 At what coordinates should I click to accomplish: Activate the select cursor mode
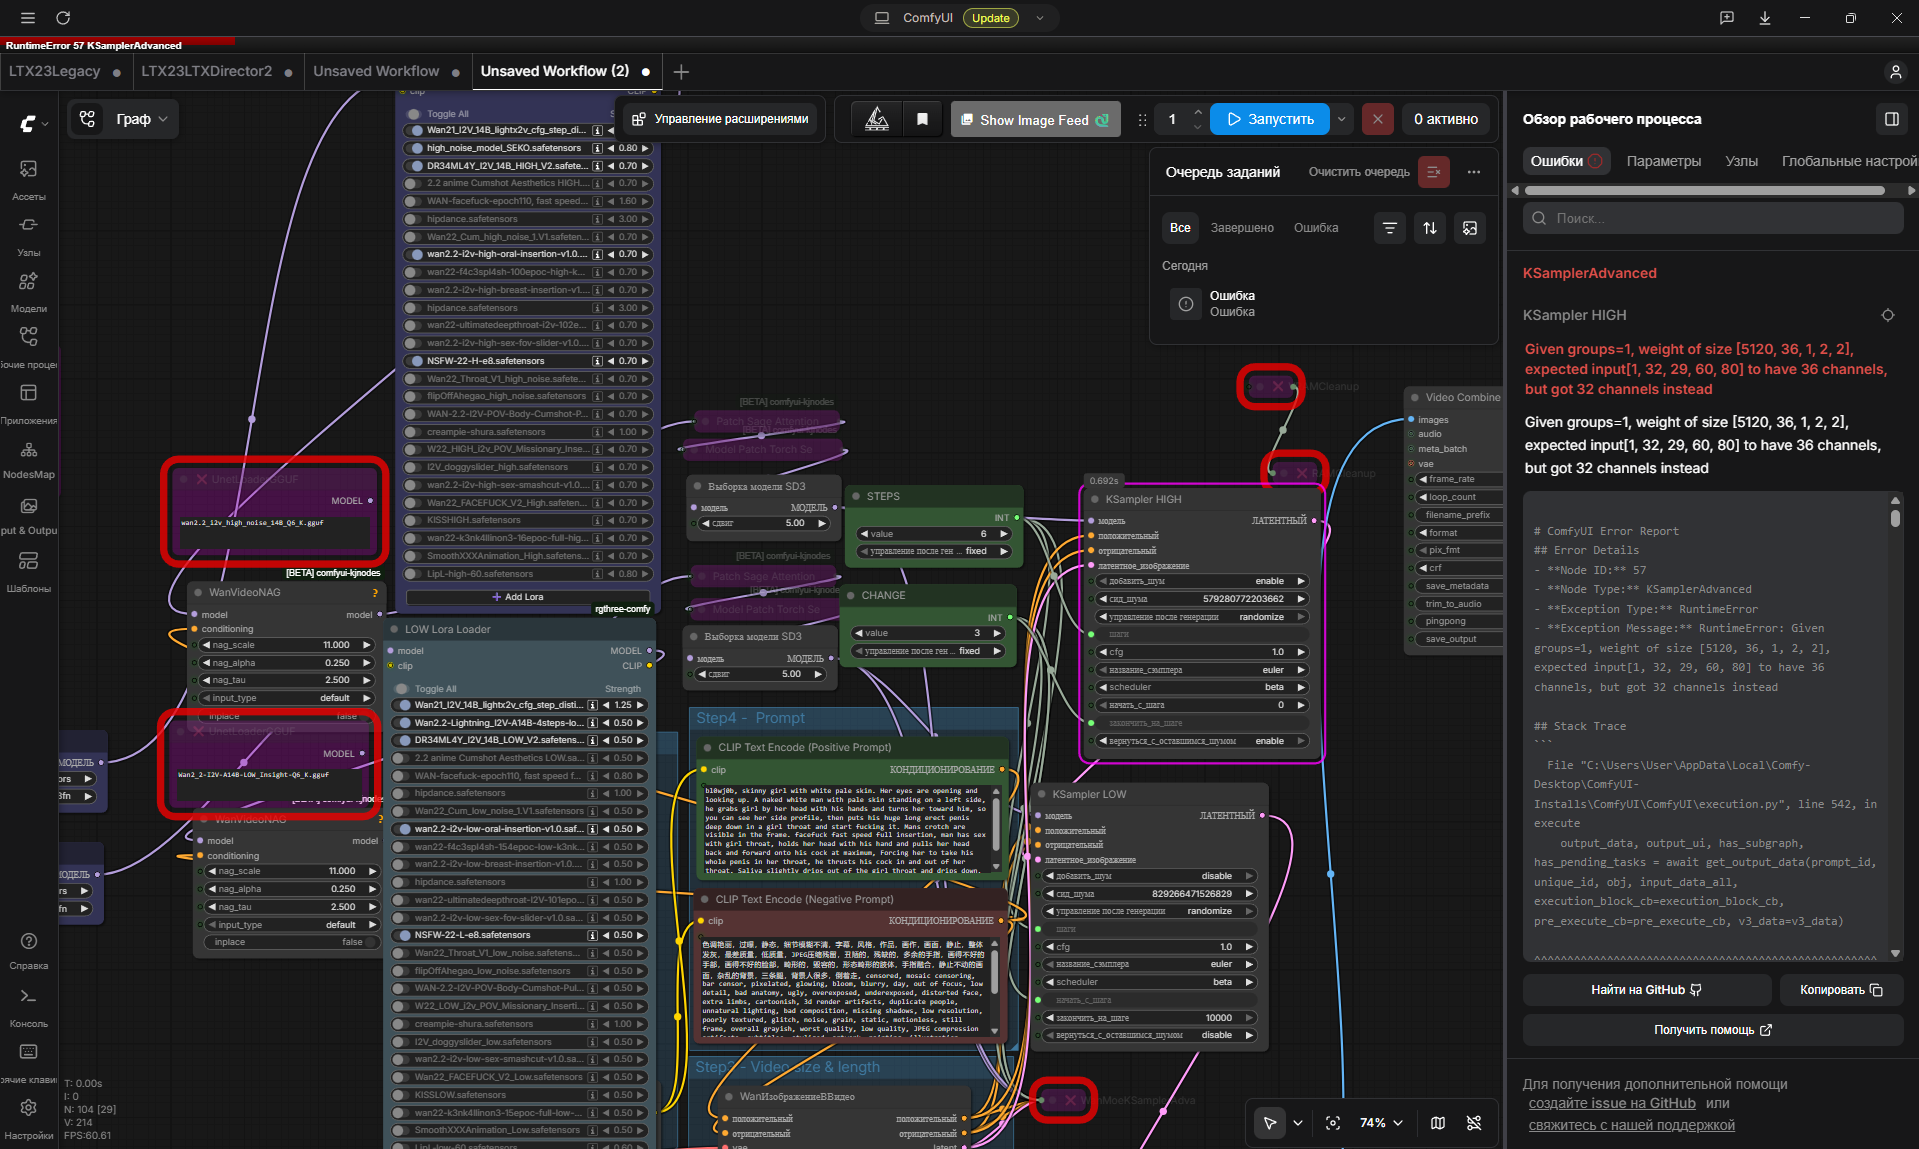(x=1270, y=1123)
